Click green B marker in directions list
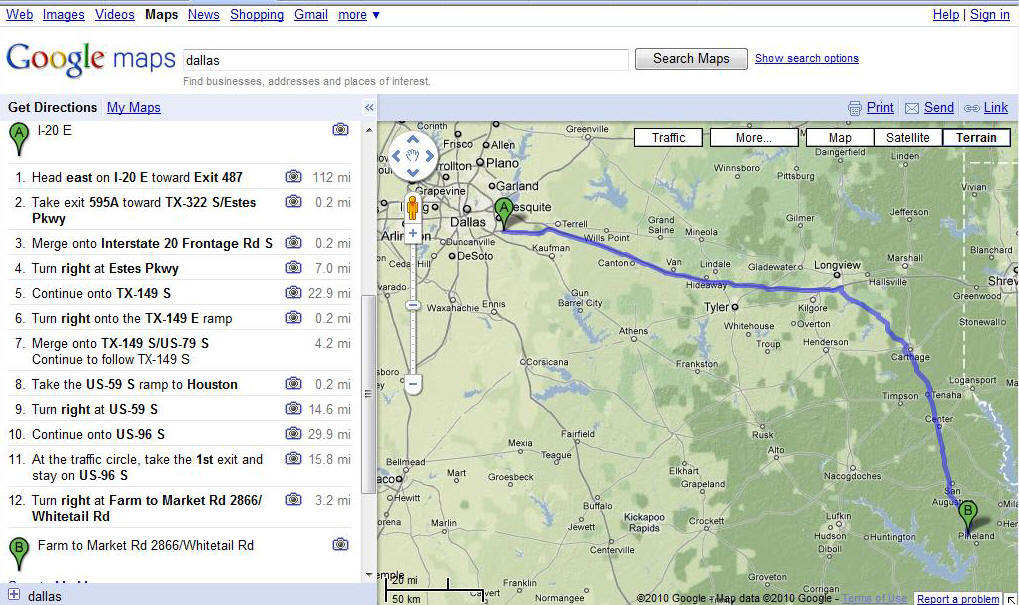 click(19, 554)
